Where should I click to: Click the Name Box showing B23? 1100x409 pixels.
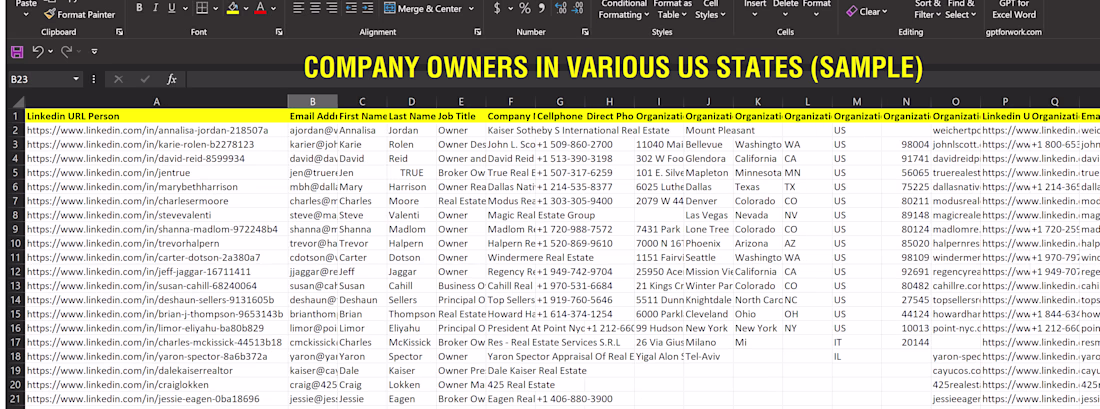pyautogui.click(x=40, y=79)
